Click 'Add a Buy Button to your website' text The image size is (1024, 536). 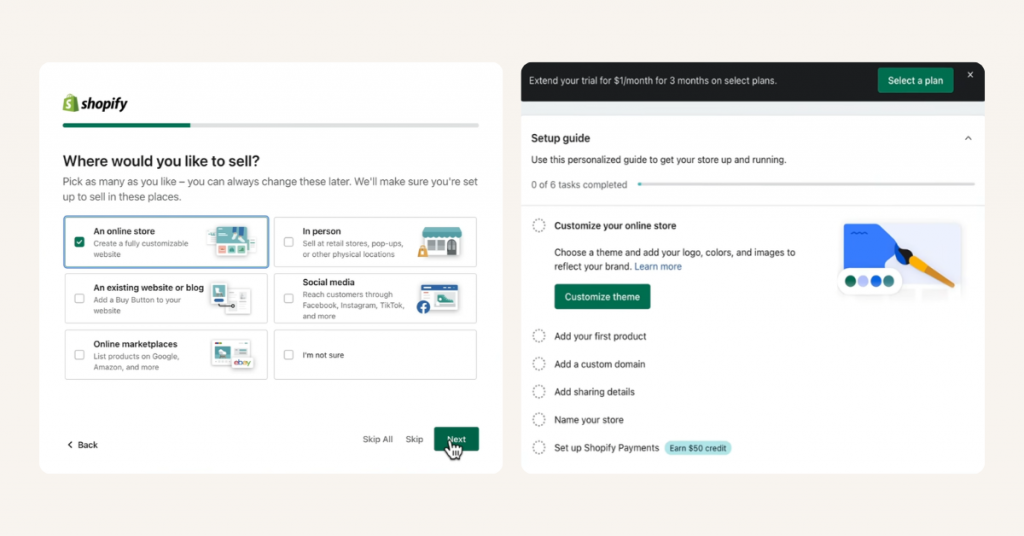137,306
